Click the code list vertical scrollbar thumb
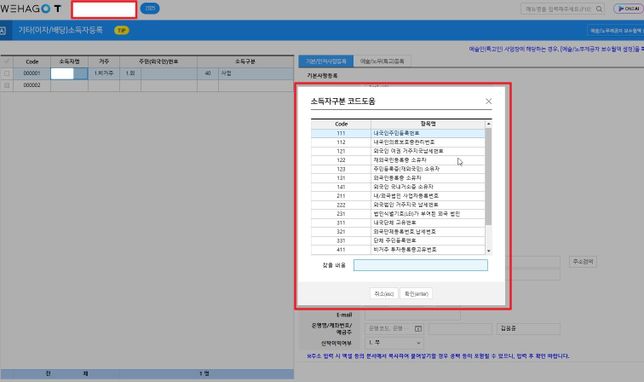This screenshot has width=644, height=382. [x=488, y=176]
